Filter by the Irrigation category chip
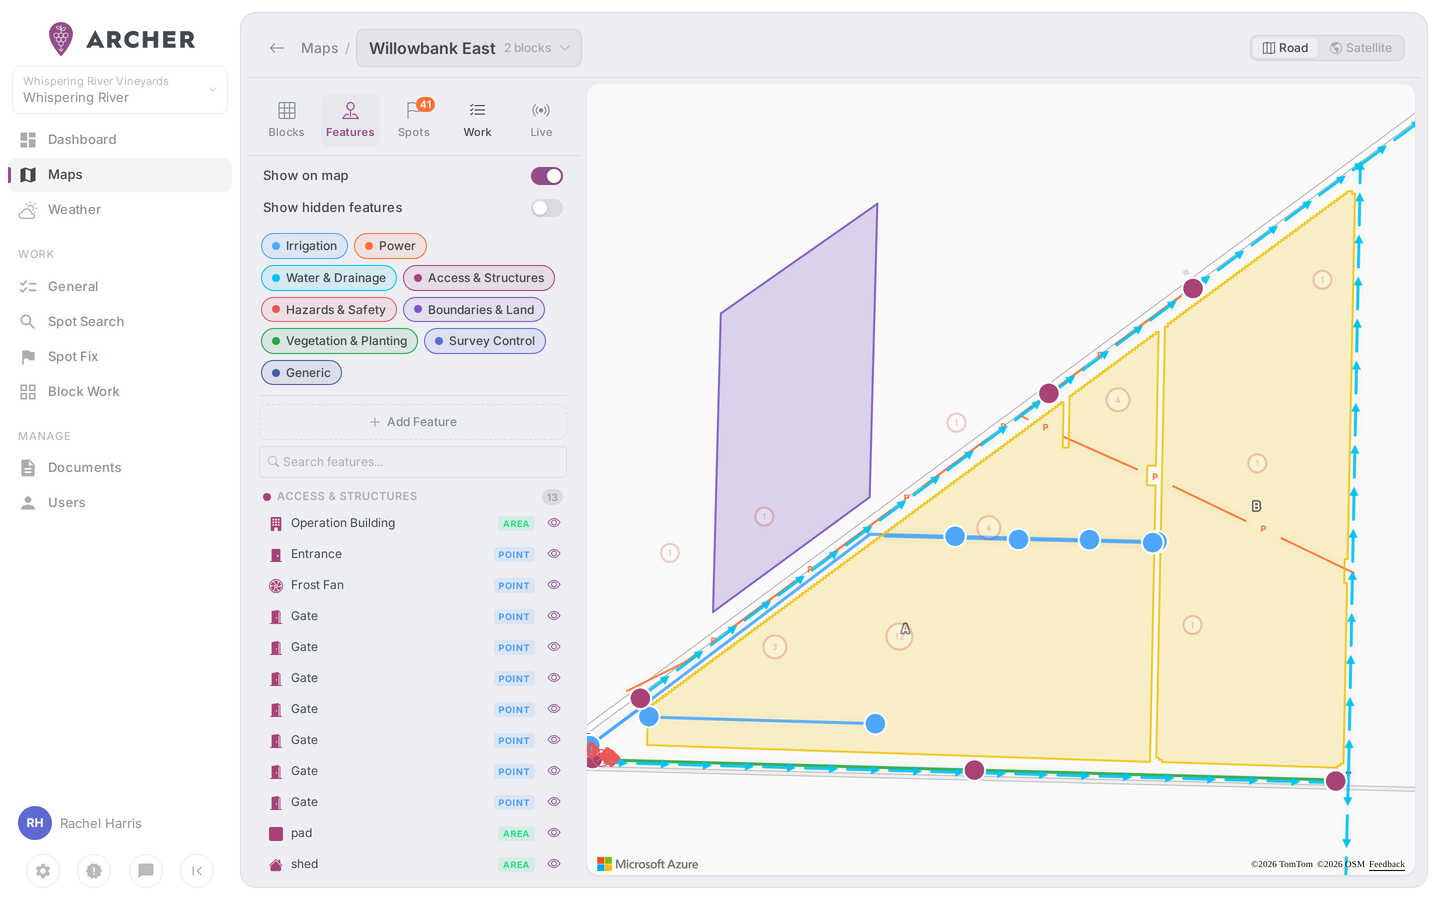 coord(304,246)
